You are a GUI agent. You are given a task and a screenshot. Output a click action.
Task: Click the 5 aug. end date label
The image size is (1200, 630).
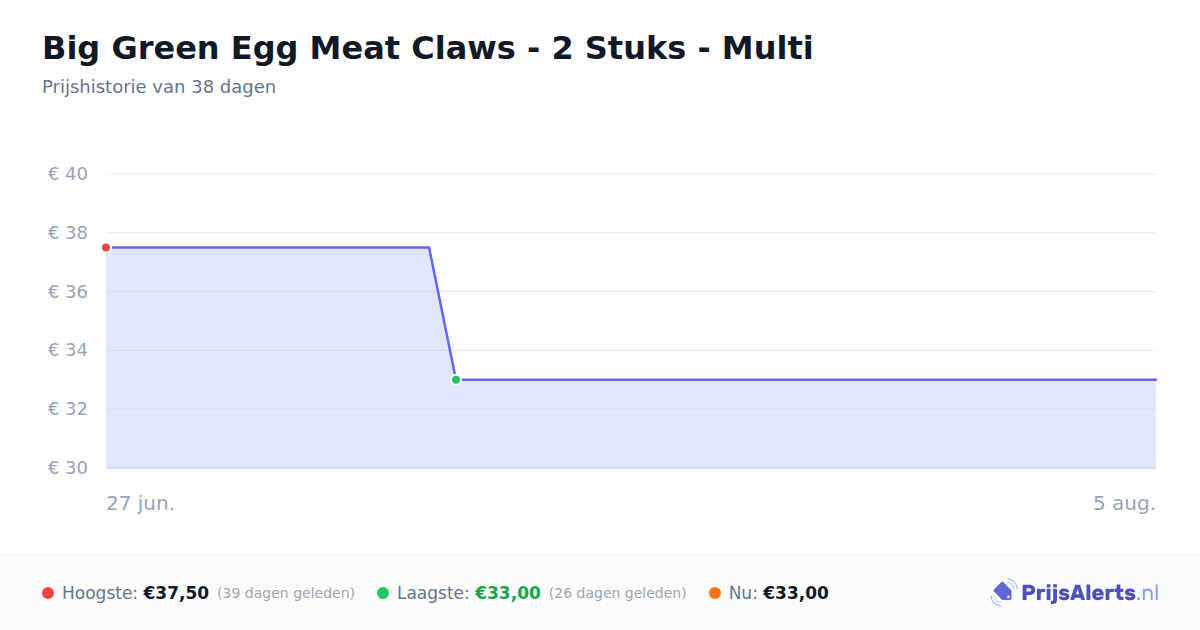1124,503
